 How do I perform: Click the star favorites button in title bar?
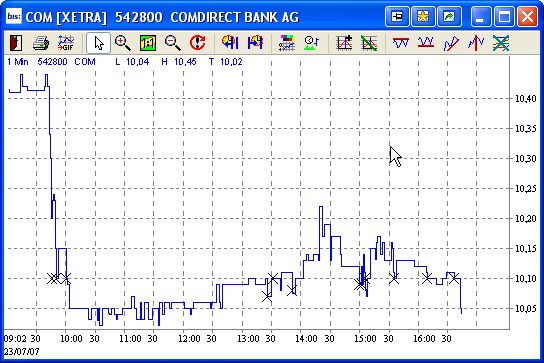pos(423,16)
